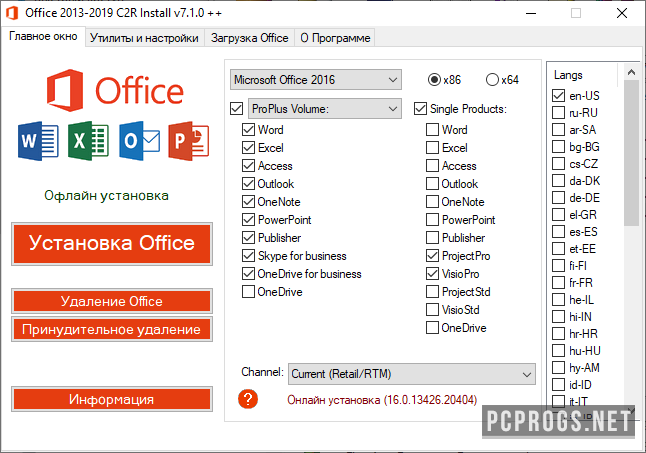Check the ru-RU language

coord(558,112)
